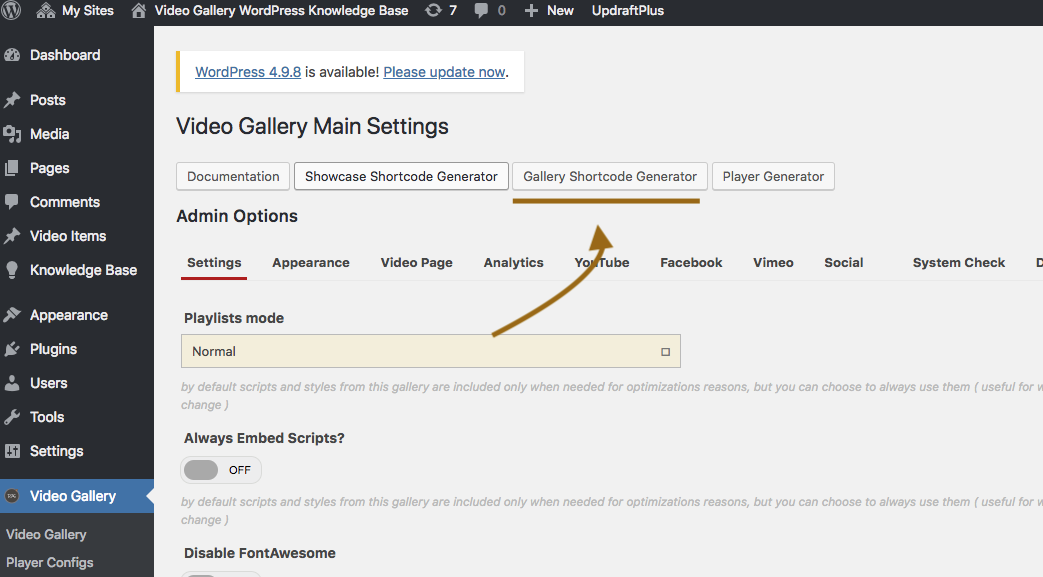Select Video Gallery main sidebar item
The height and width of the screenshot is (577, 1043).
pyautogui.click(x=73, y=496)
